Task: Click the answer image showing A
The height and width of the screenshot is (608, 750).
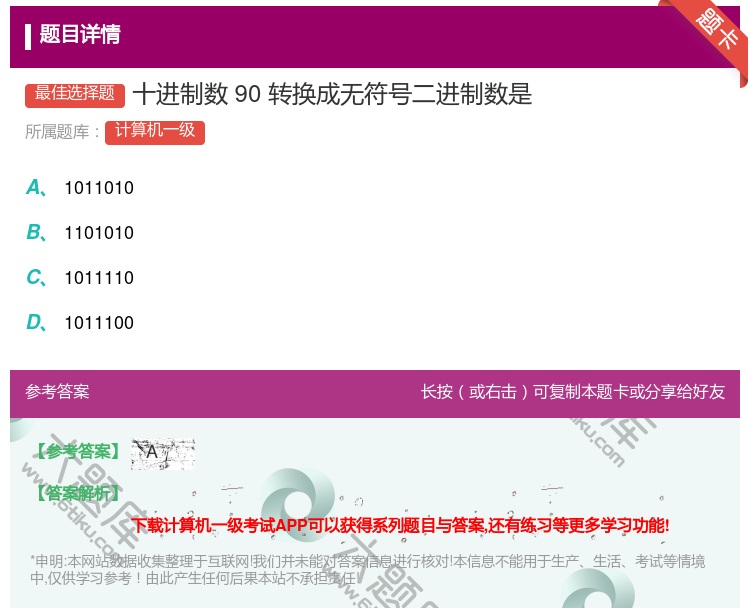Action: [163, 453]
